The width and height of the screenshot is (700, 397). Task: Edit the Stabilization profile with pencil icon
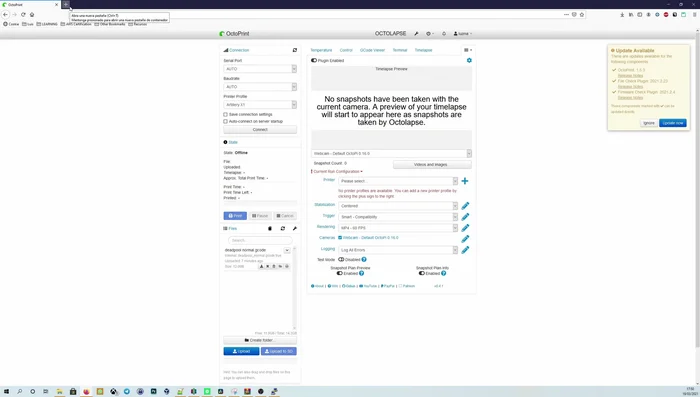point(465,205)
